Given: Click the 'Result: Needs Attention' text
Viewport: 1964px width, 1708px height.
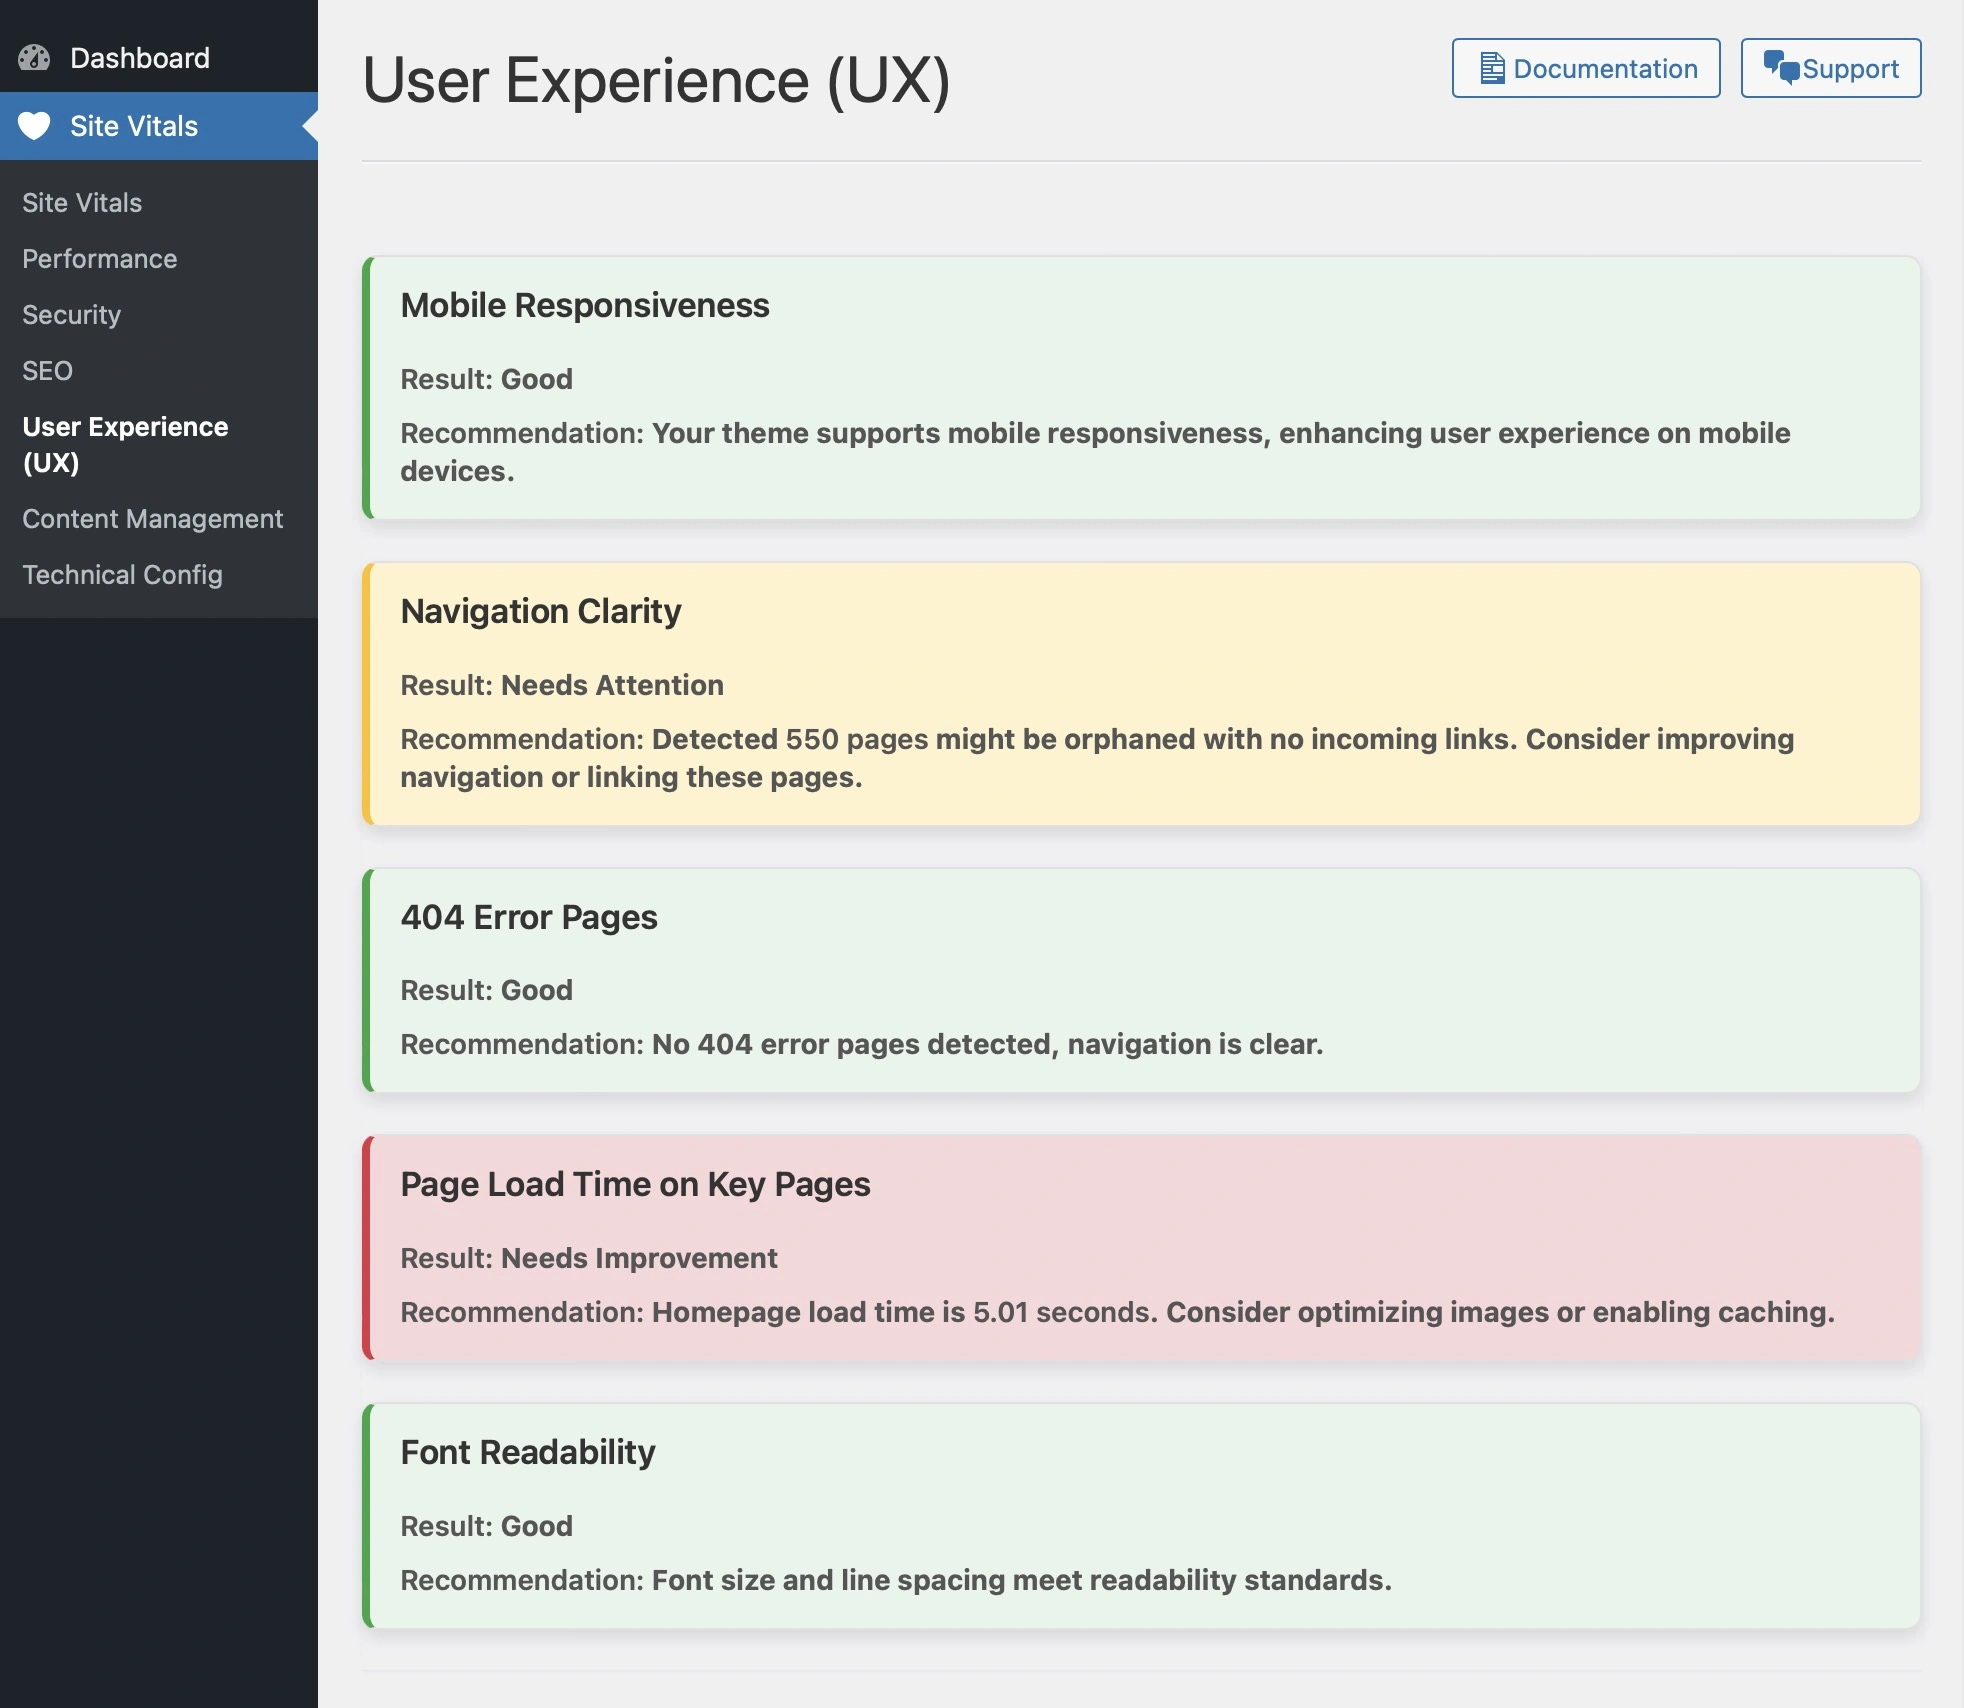Looking at the screenshot, I should [562, 685].
